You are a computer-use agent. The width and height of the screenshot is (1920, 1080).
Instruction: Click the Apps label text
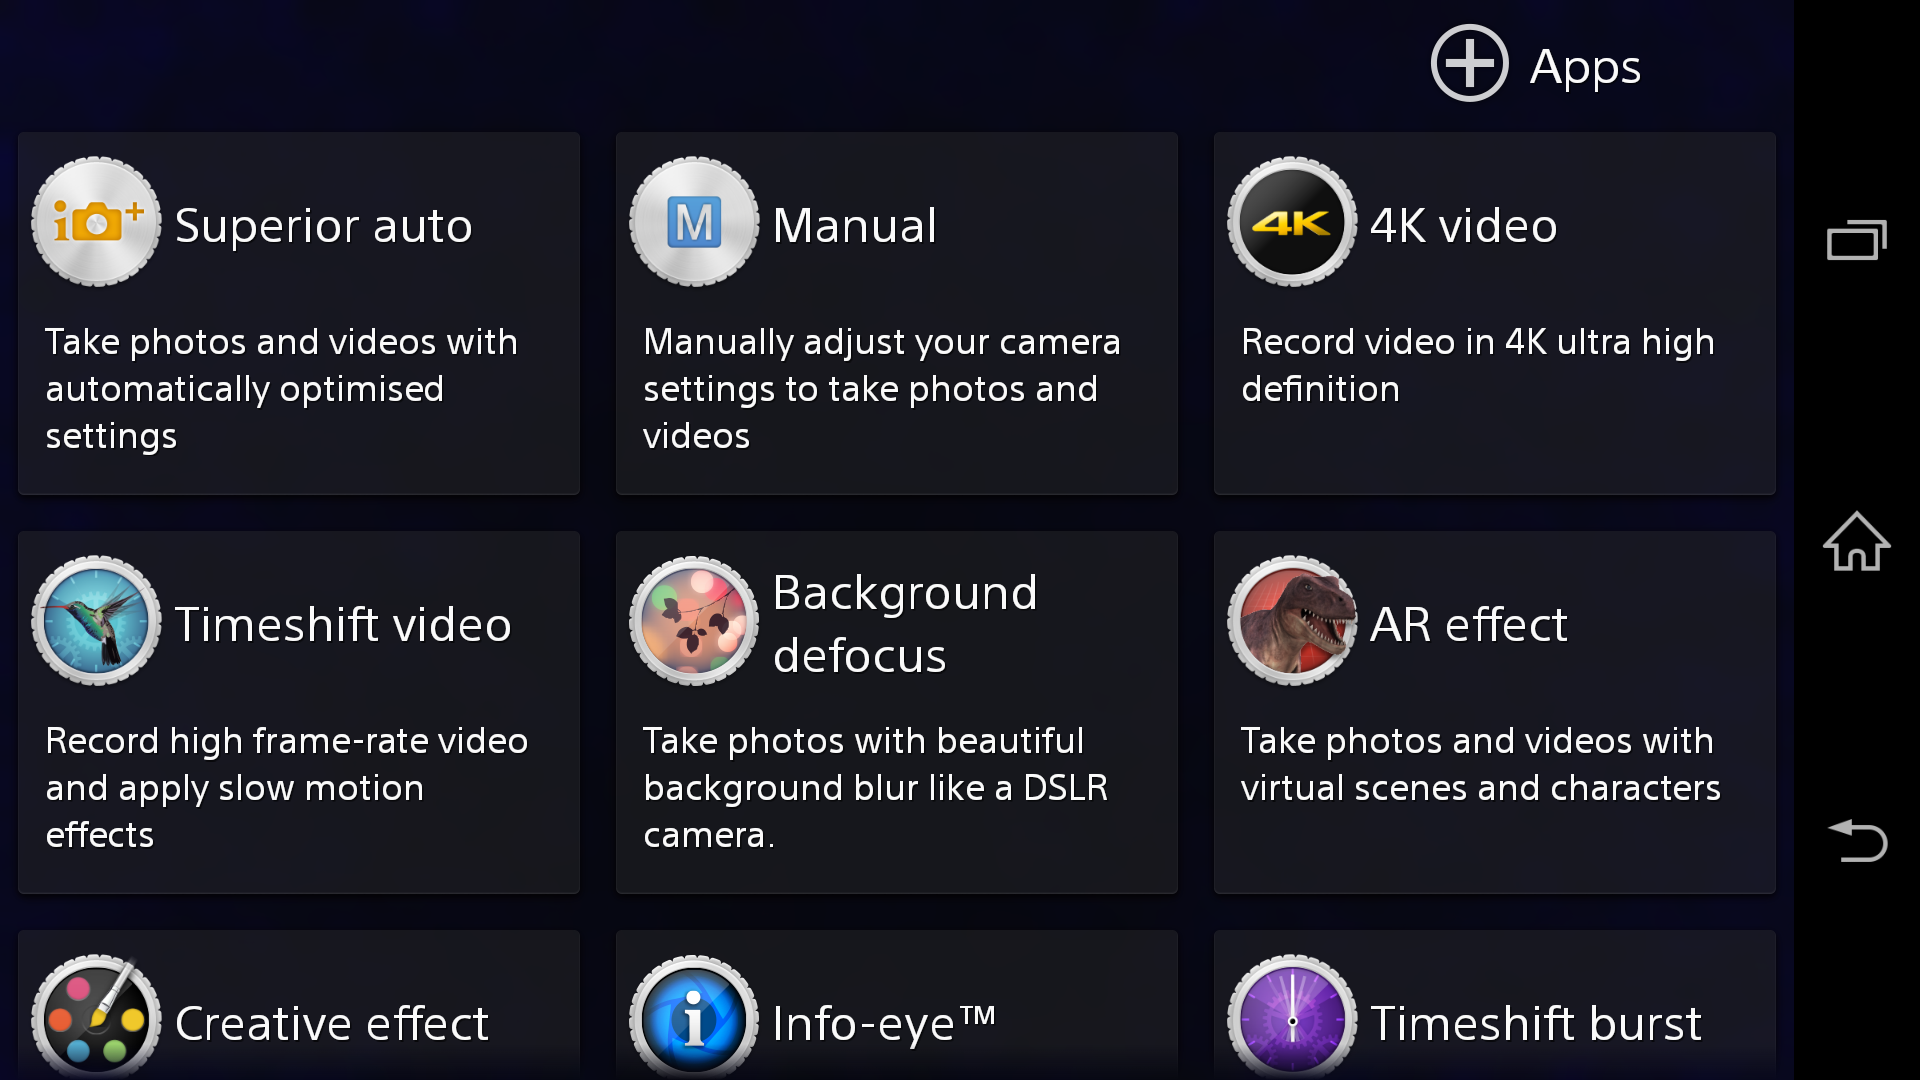[x=1585, y=66]
